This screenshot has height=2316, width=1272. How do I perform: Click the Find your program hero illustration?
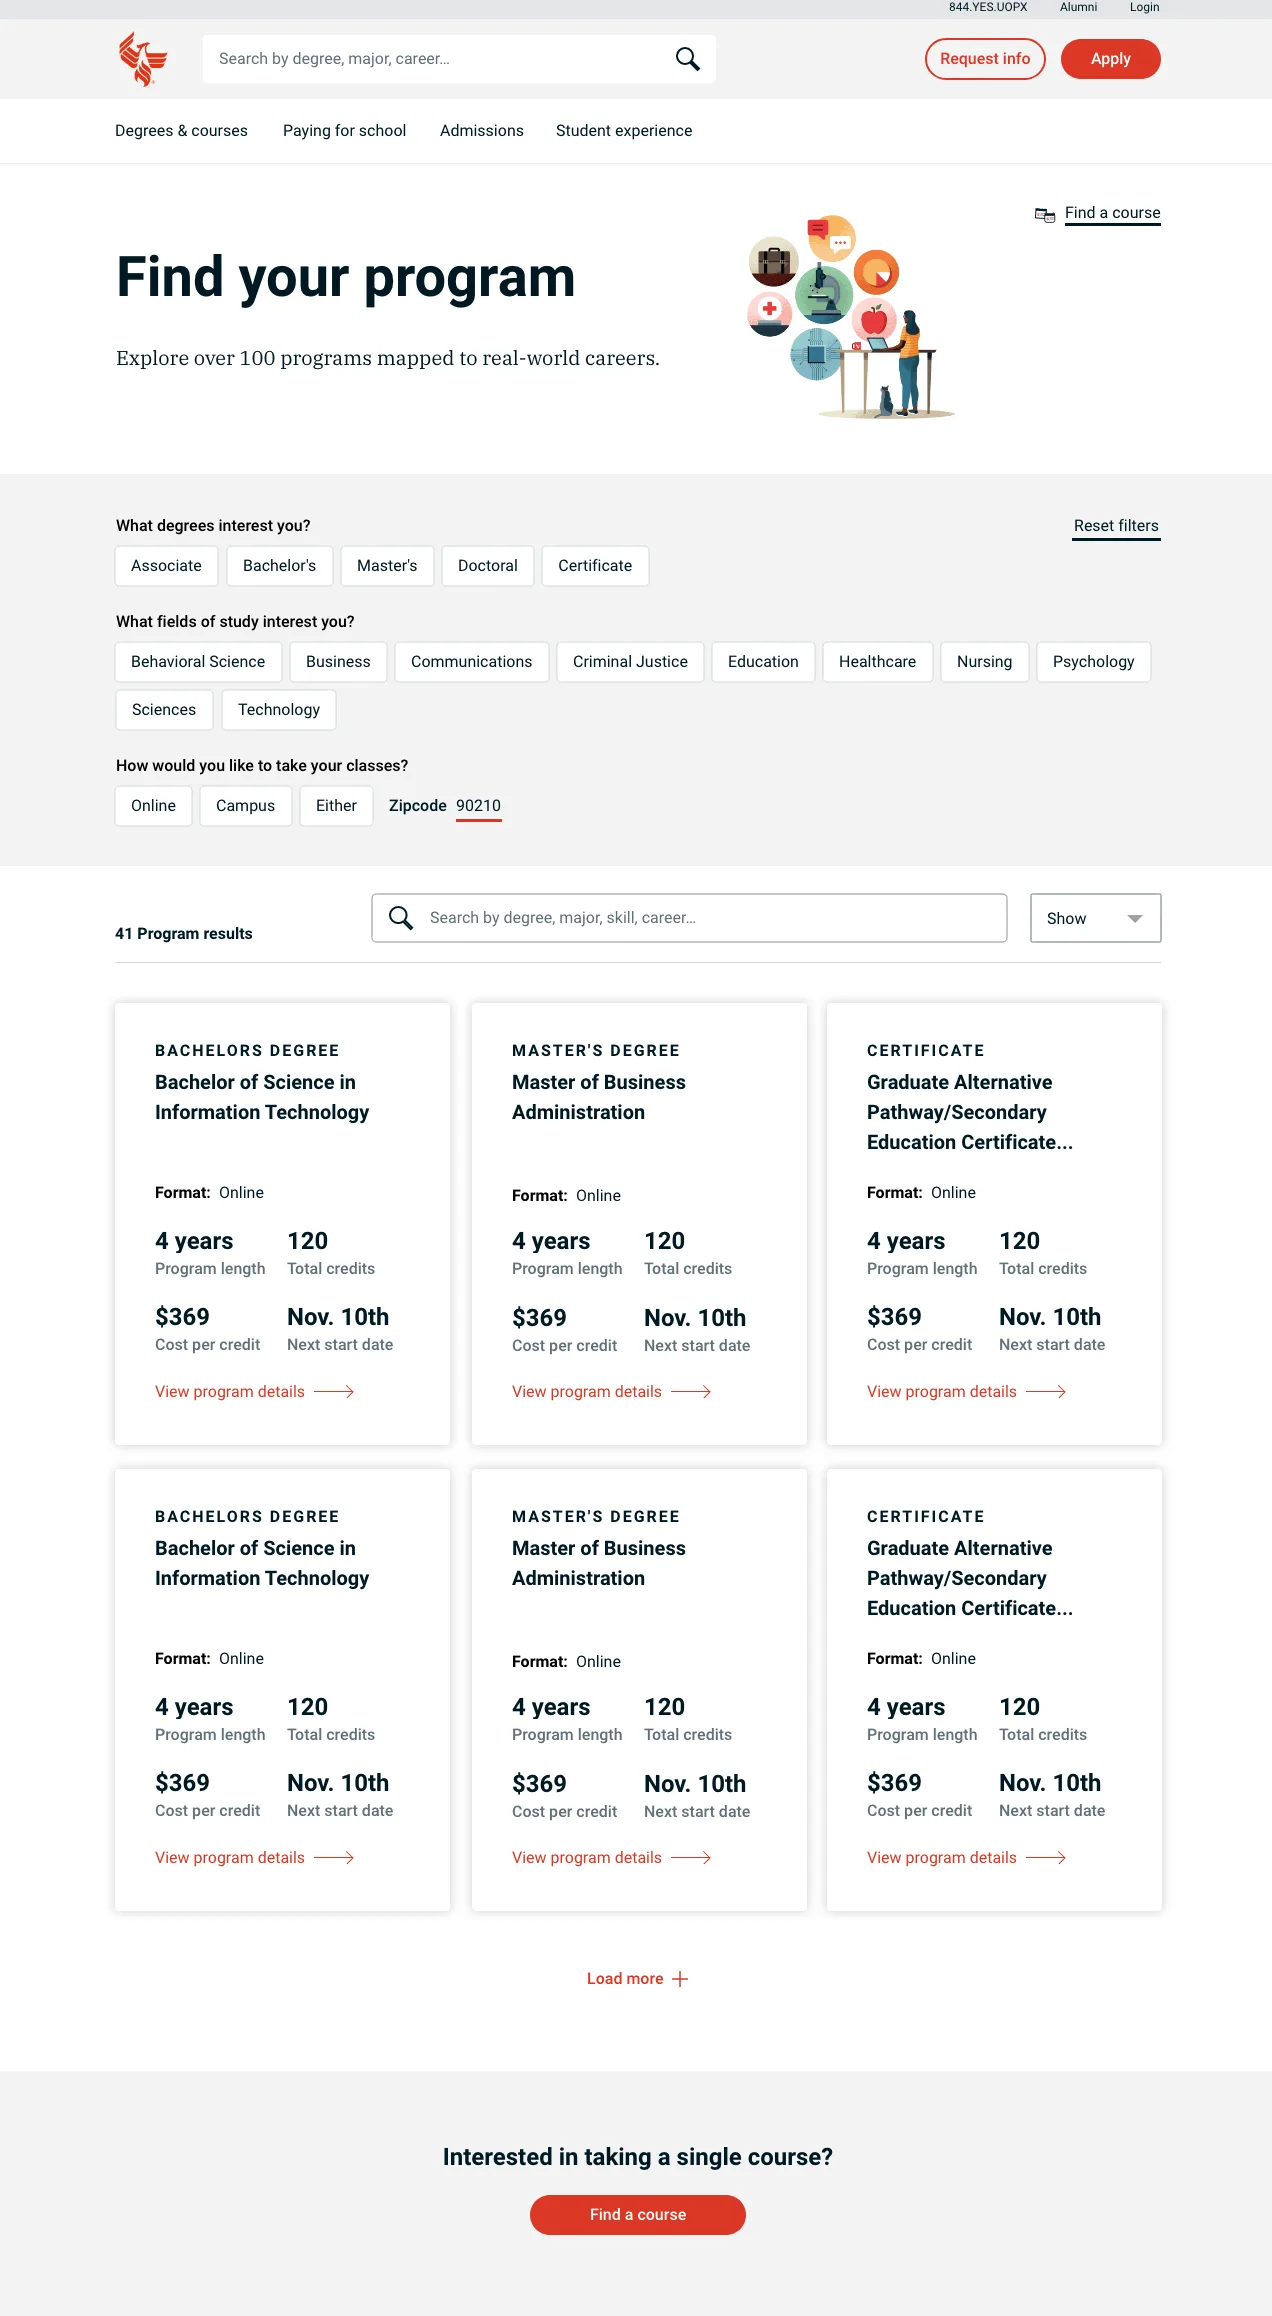[850, 317]
